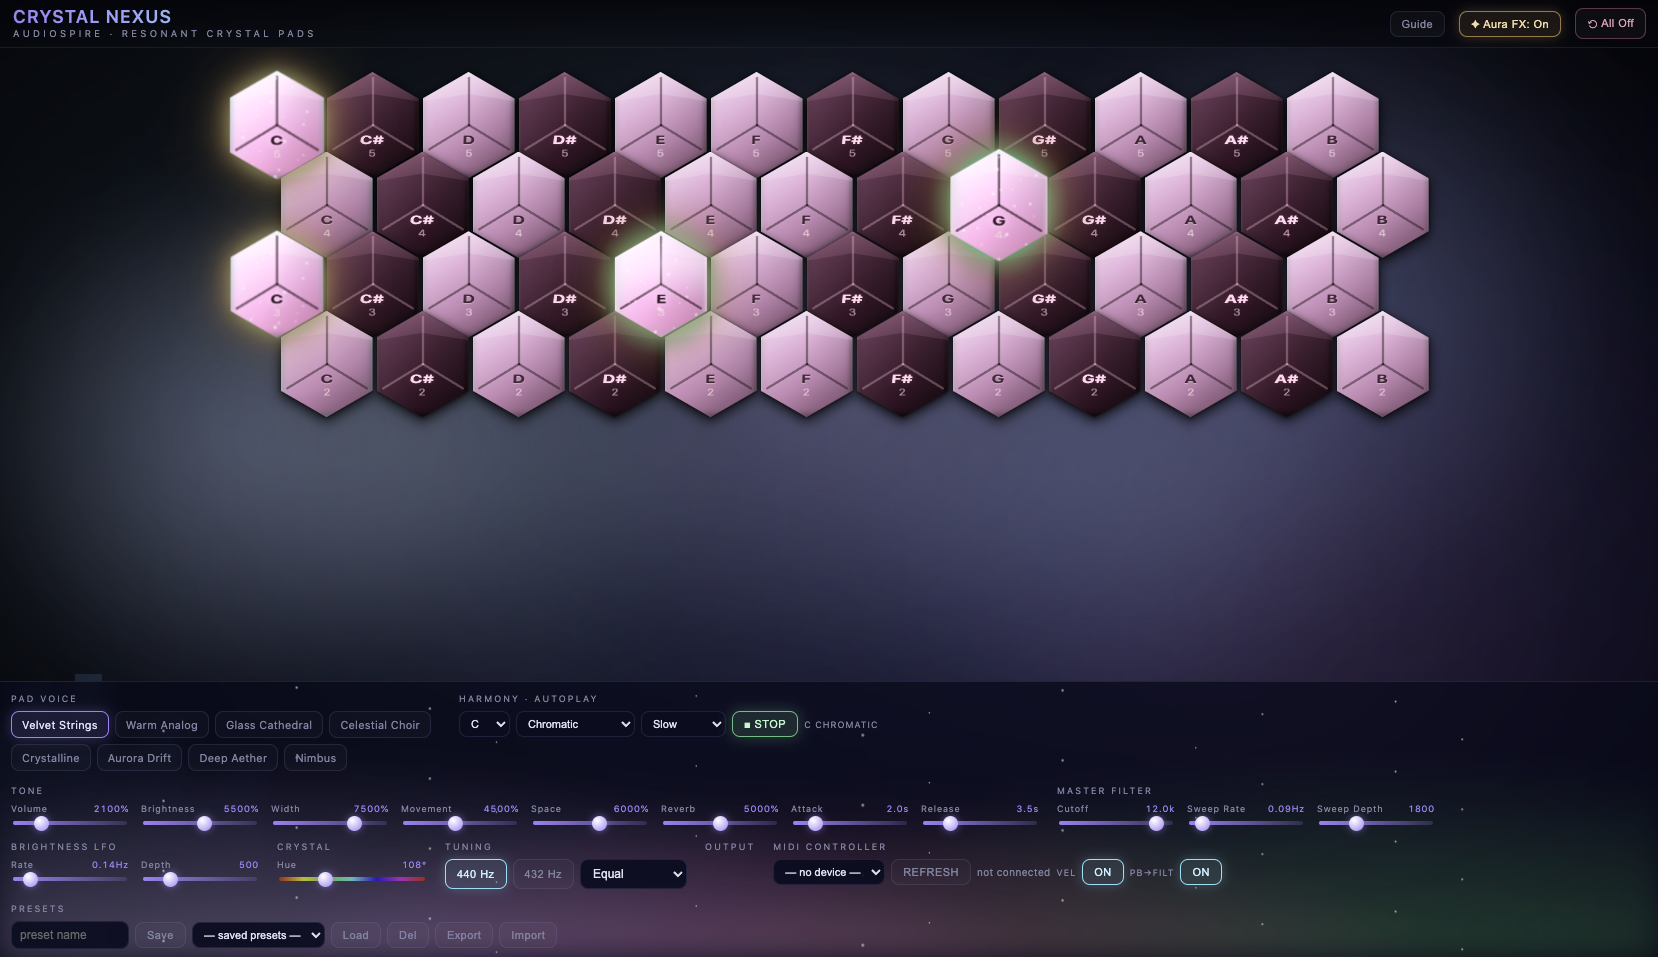Open the root note C dropdown
Screen dimensions: 1658x957
tap(484, 724)
